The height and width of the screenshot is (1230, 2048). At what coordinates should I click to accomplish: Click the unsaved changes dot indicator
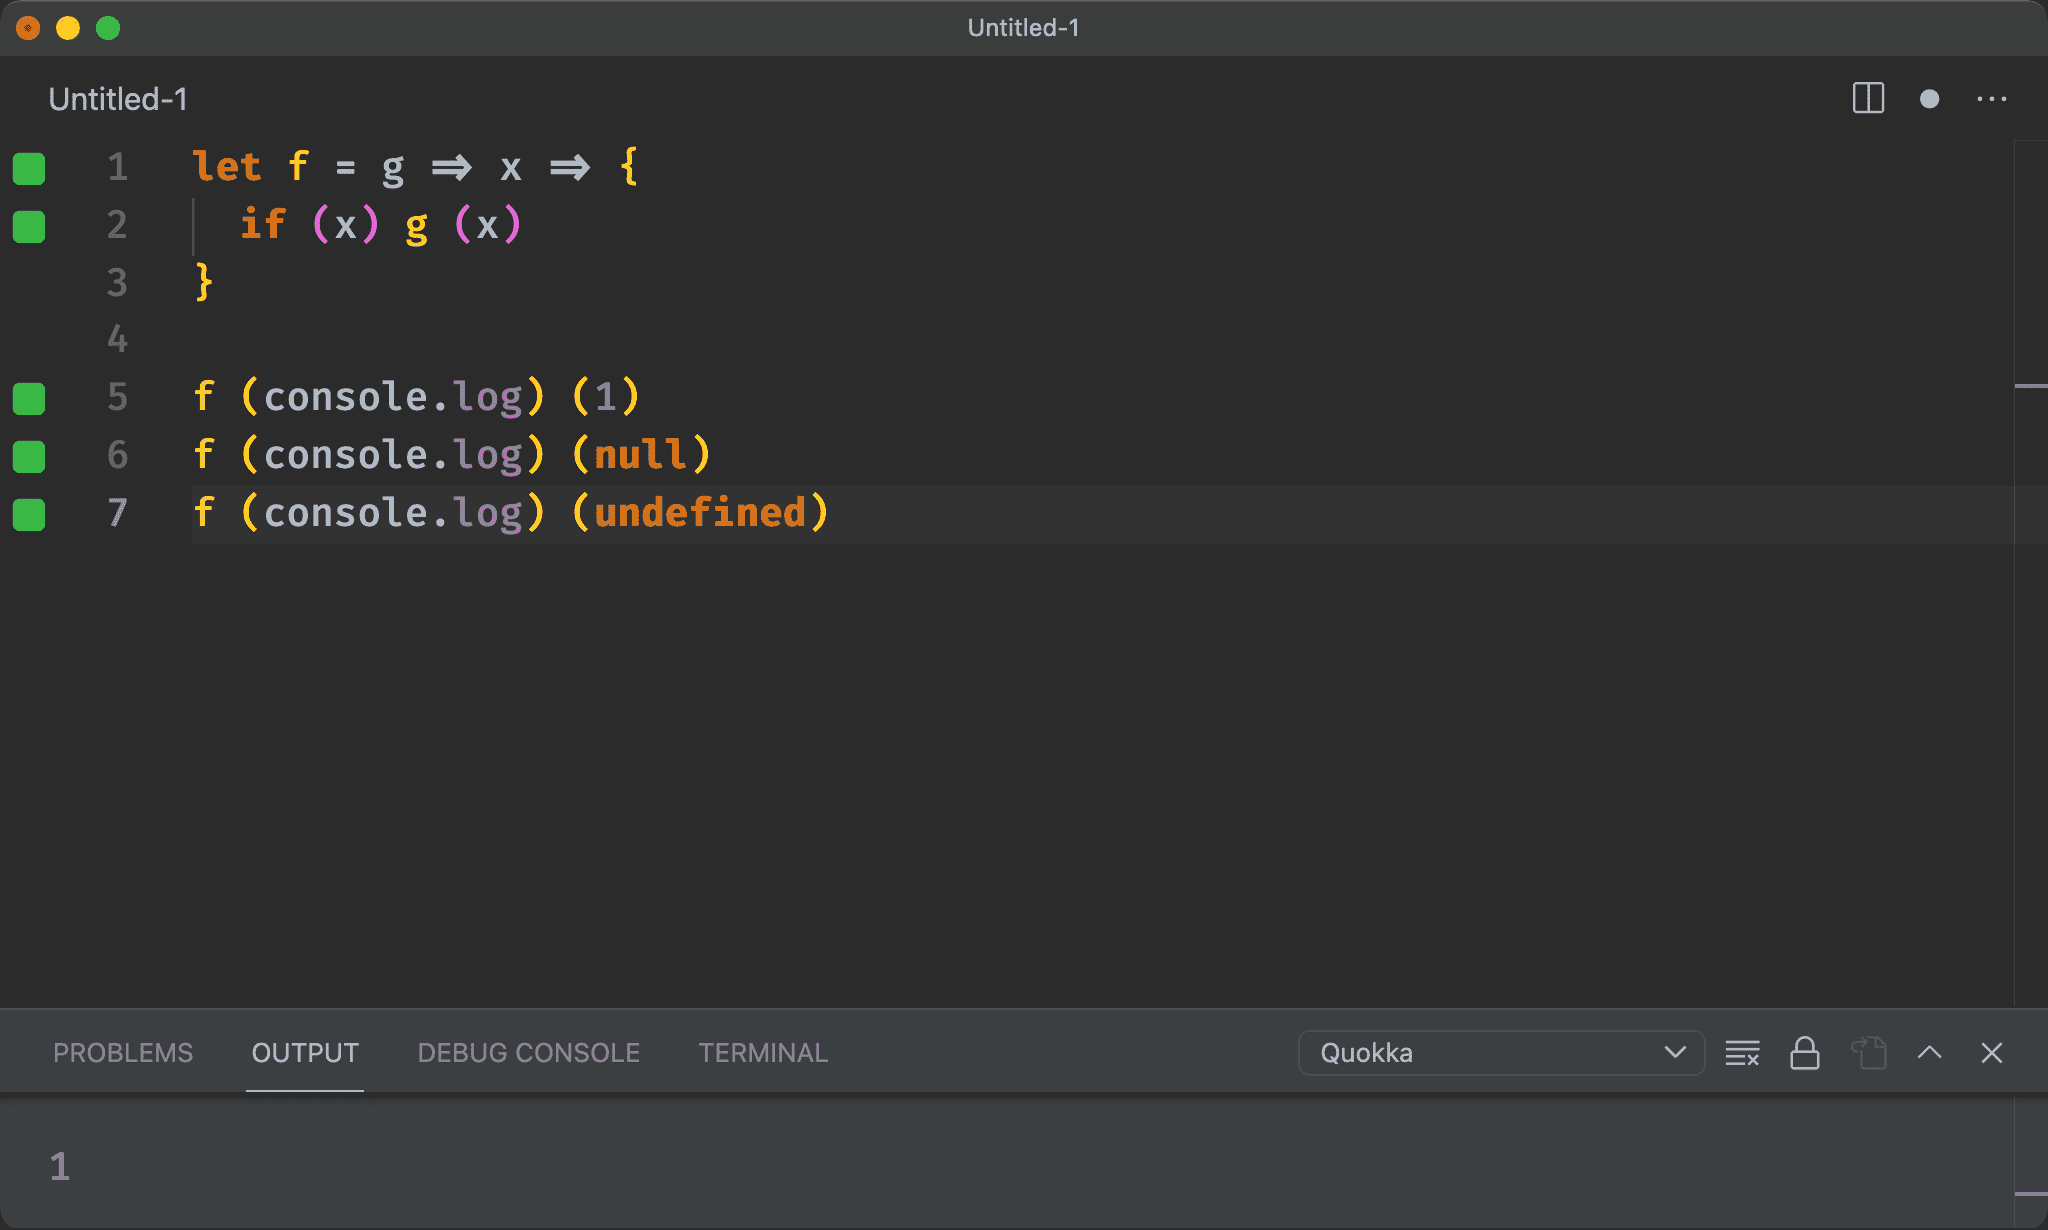[x=1929, y=99]
